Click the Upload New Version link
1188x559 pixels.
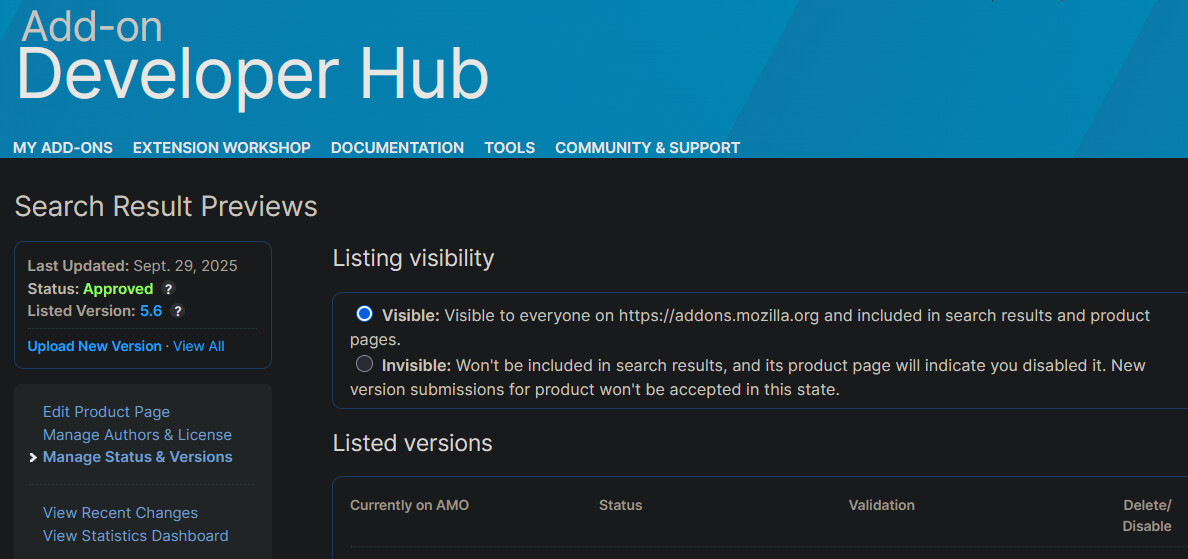click(95, 346)
